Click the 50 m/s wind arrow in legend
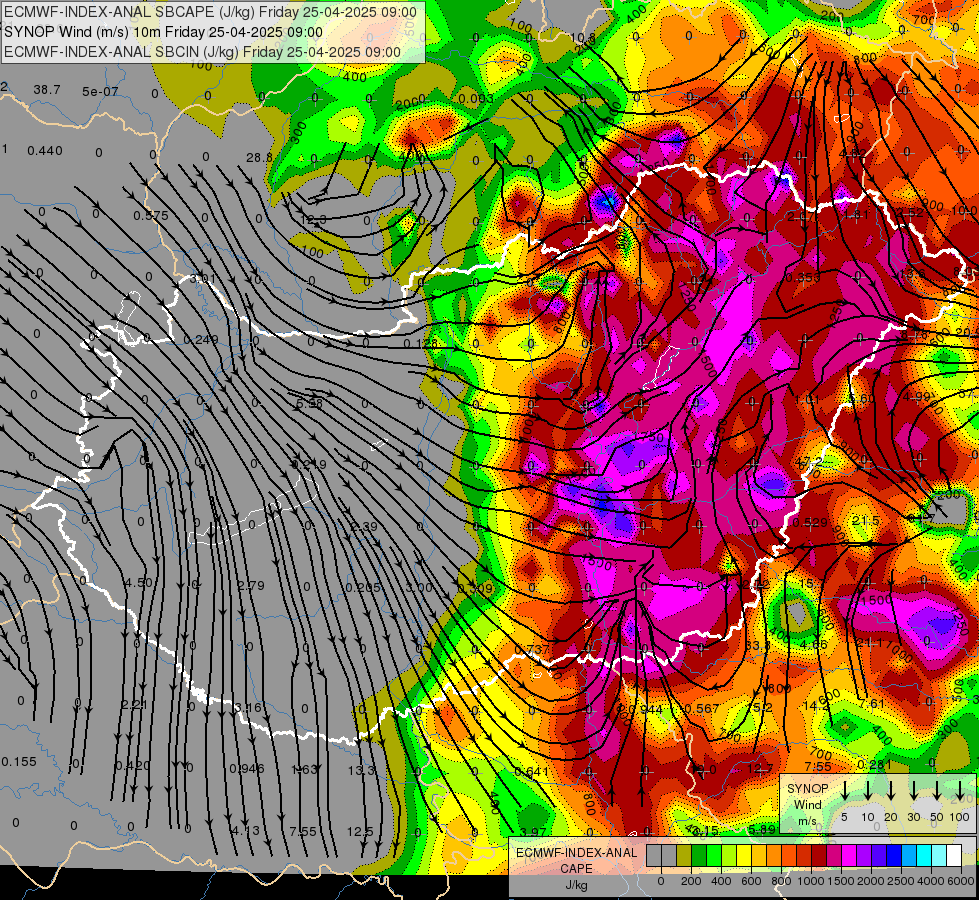Screen dimensions: 979x900 937,789
